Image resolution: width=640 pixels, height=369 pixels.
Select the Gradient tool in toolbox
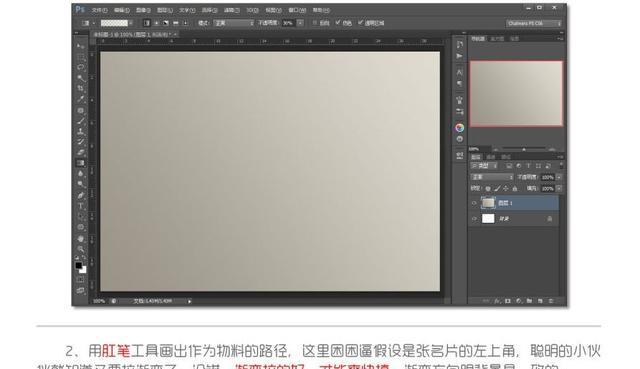(80, 163)
